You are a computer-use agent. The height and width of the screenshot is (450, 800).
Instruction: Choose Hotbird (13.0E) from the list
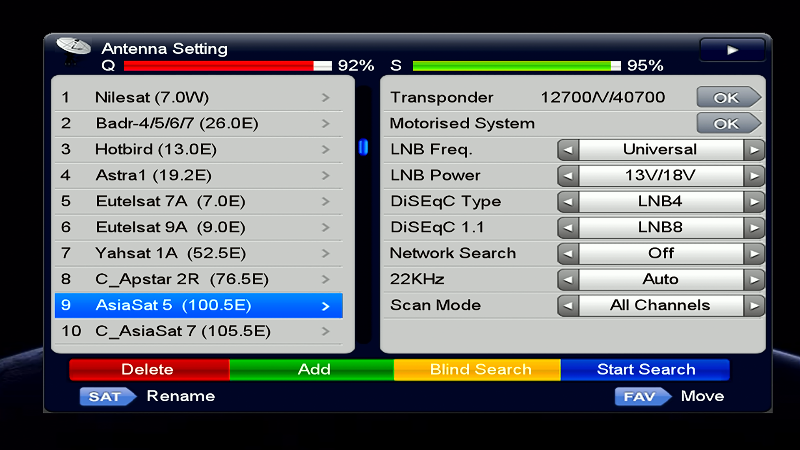pyautogui.click(x=198, y=149)
